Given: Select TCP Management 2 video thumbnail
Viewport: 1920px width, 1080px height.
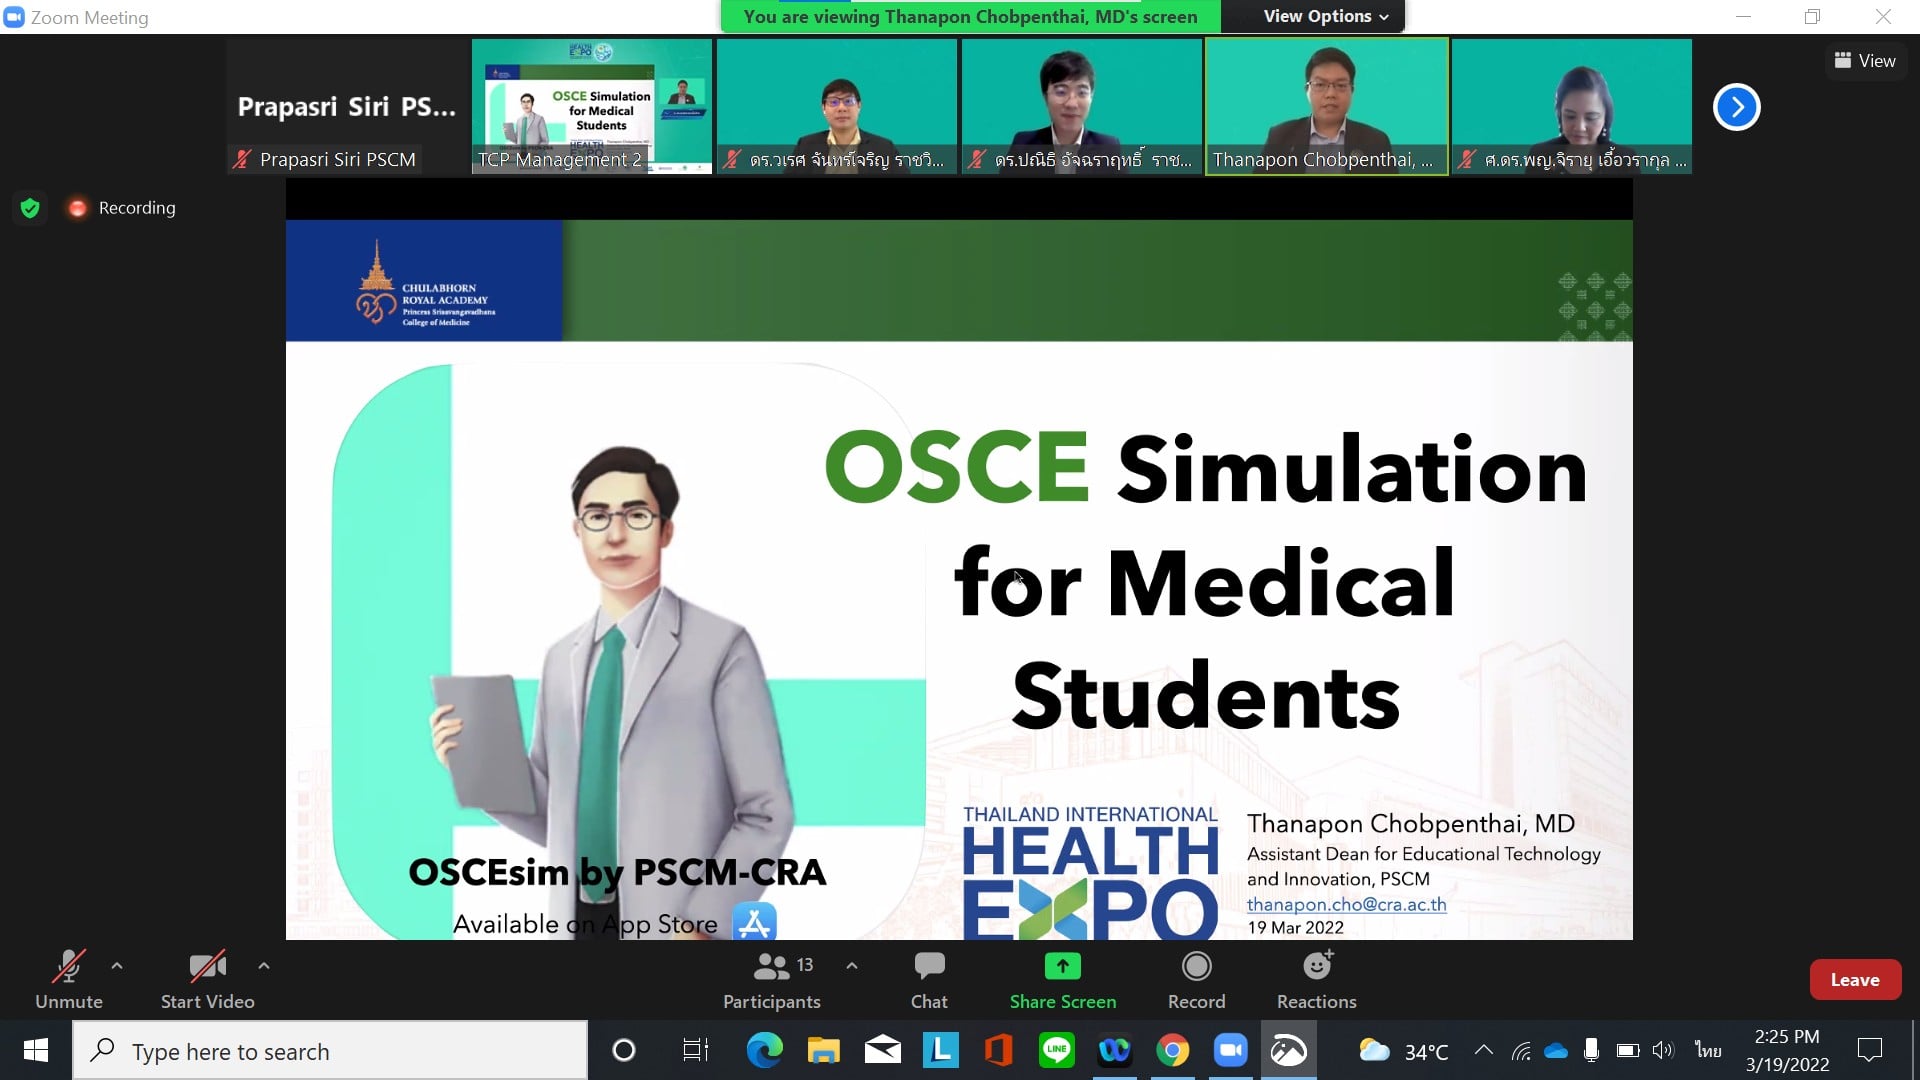Looking at the screenshot, I should [592, 107].
